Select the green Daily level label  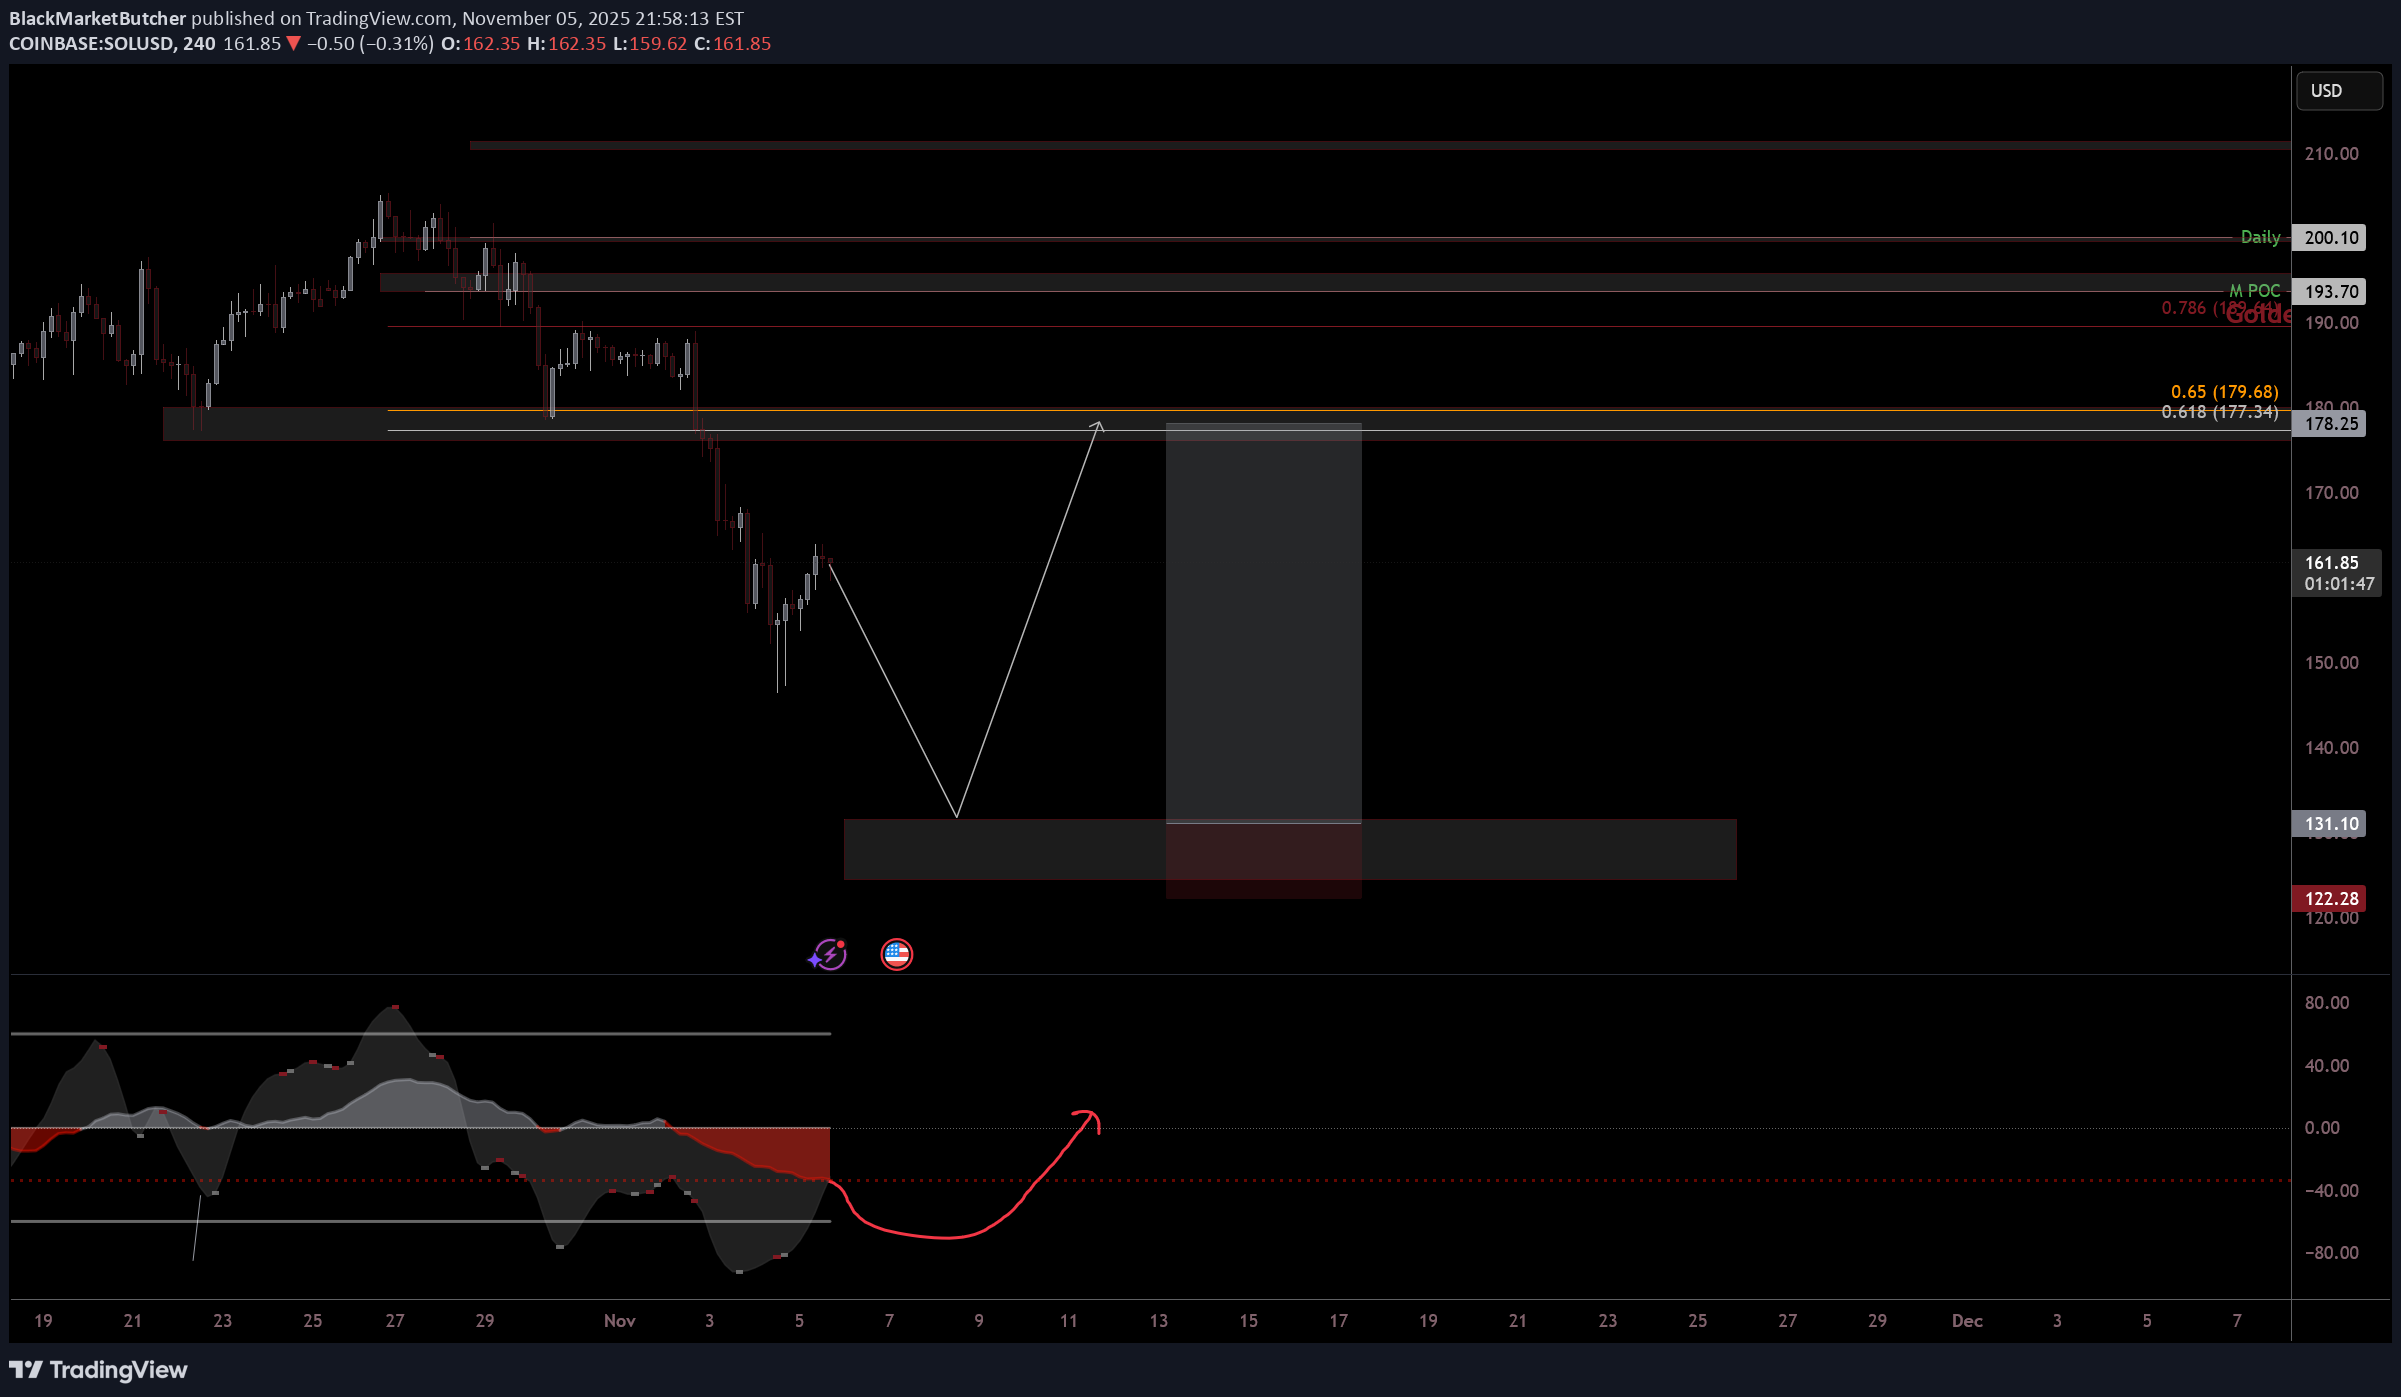(2259, 237)
